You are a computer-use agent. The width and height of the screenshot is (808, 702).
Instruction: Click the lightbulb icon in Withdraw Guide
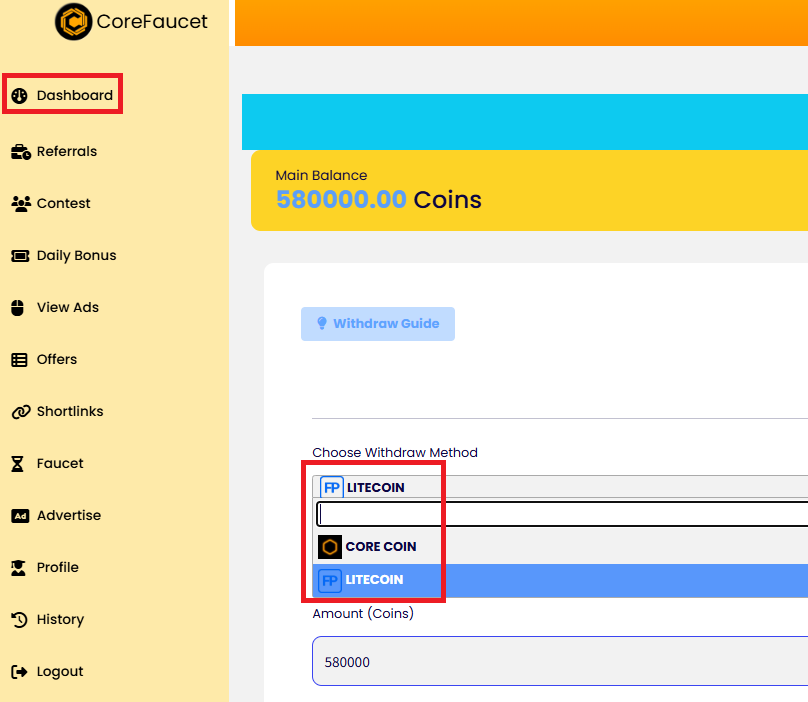coord(322,323)
